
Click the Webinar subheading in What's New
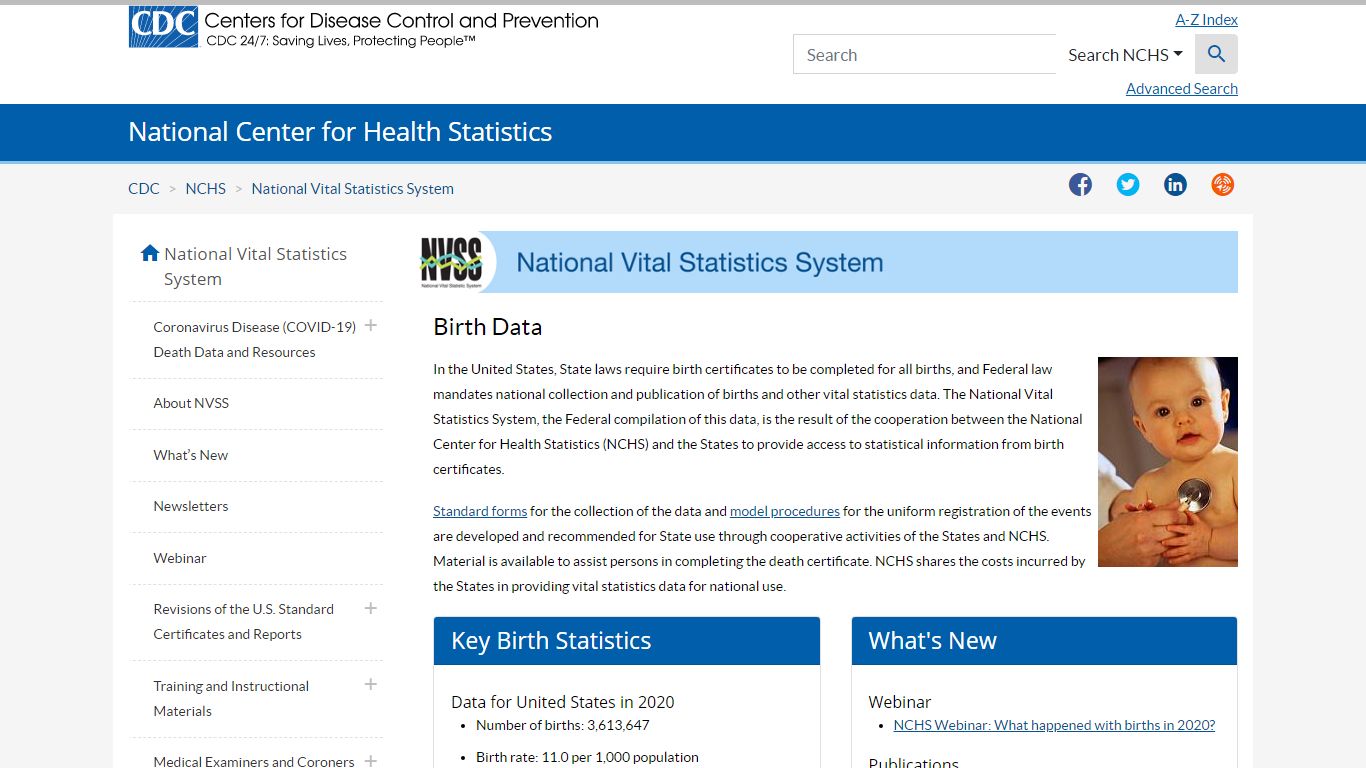[x=900, y=702]
